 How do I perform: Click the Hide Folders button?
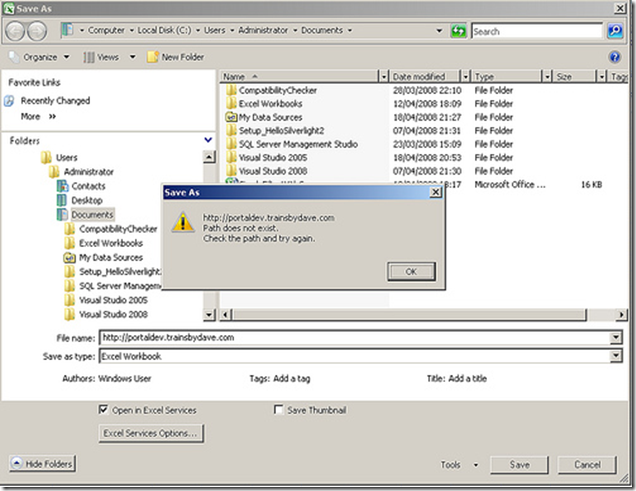coord(43,463)
